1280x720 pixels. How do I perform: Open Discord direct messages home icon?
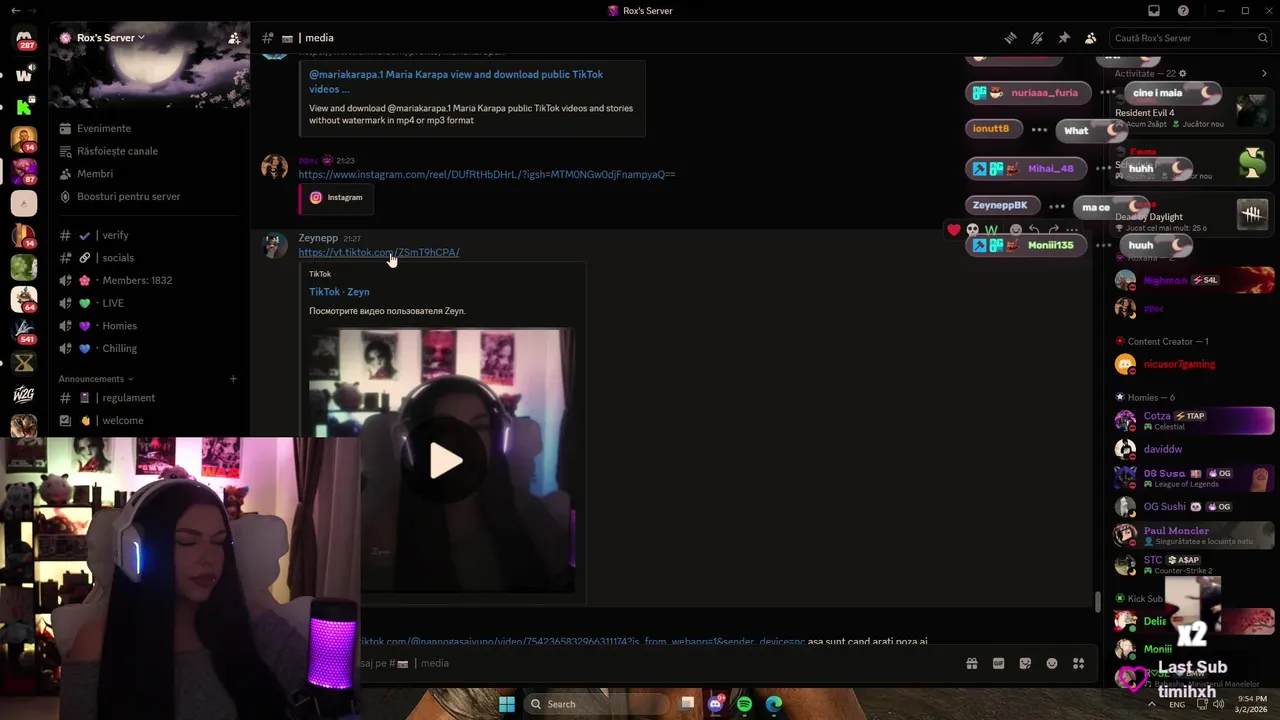(24, 39)
